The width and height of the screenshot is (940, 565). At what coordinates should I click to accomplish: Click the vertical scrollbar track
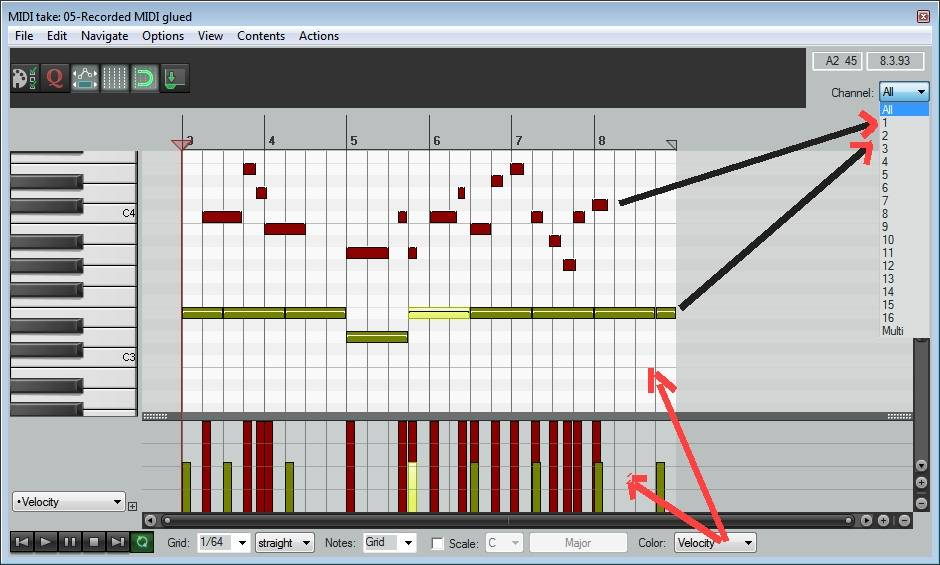click(x=921, y=398)
